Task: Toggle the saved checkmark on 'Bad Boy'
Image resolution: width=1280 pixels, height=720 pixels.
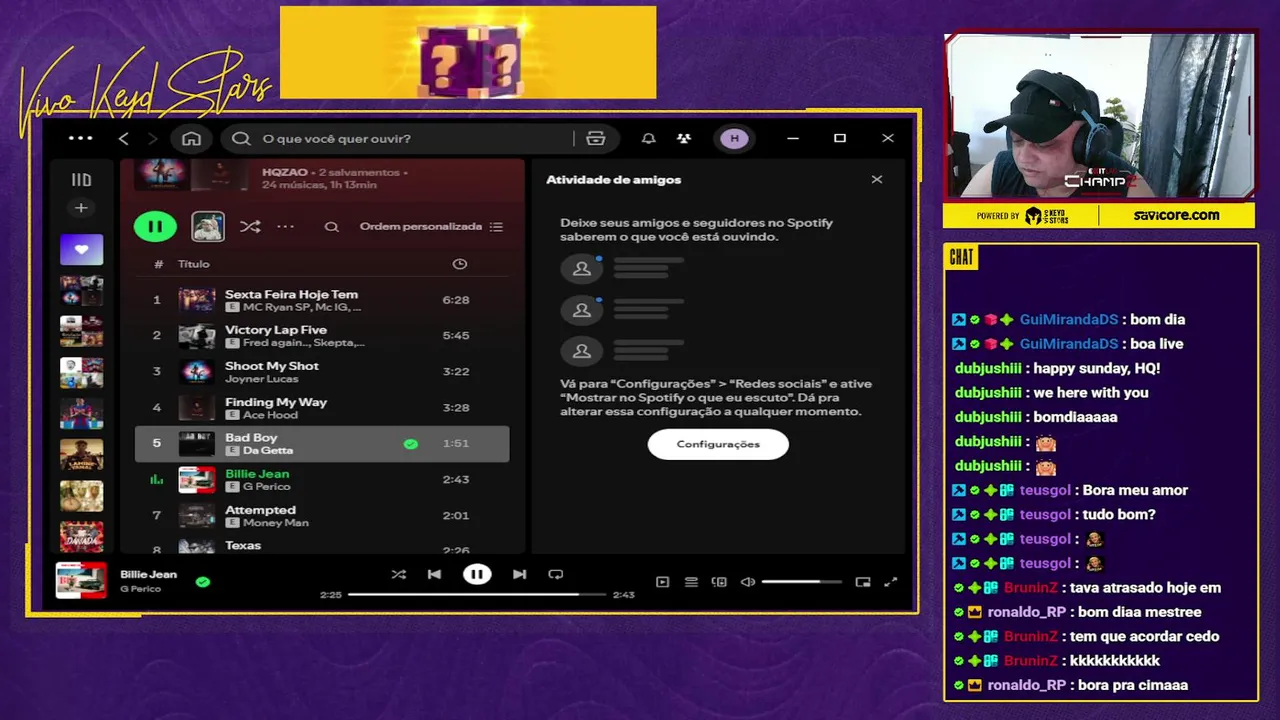Action: click(x=410, y=444)
